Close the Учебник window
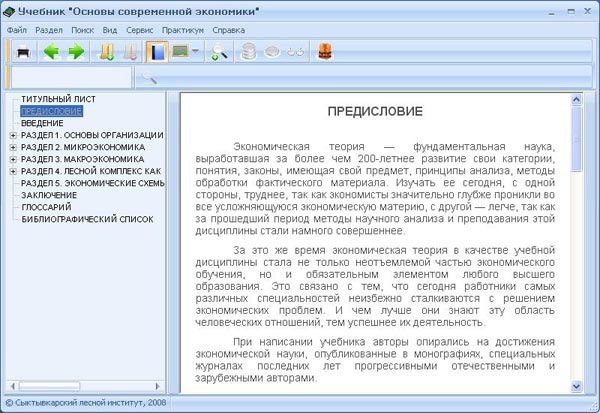This screenshot has height=413, width=600. tap(587, 11)
